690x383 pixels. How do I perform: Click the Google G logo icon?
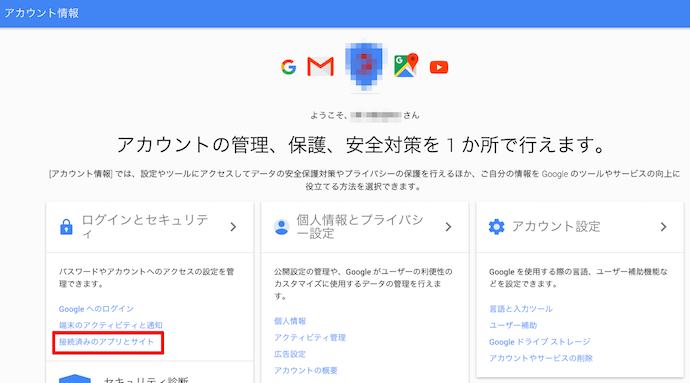click(x=289, y=67)
